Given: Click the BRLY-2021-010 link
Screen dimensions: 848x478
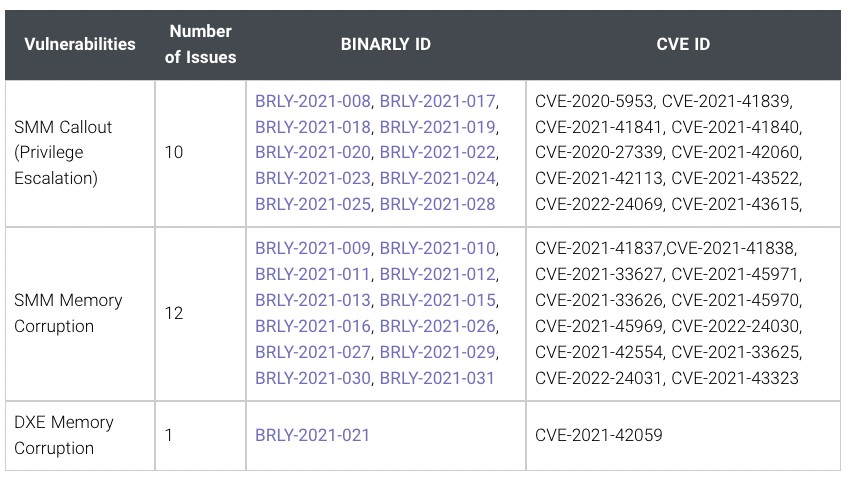Looking at the screenshot, I should 437,248.
